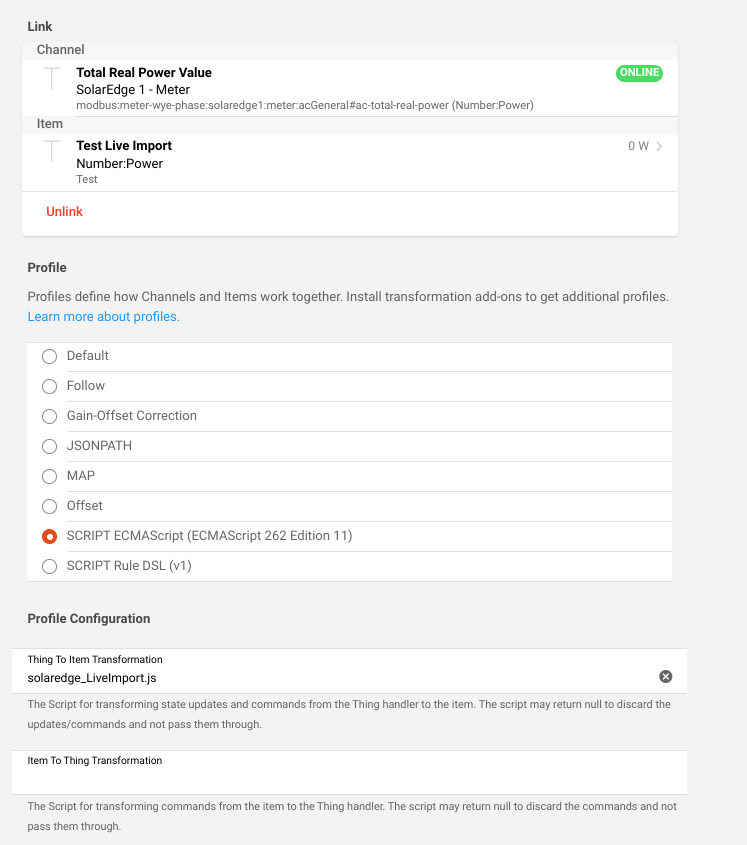Viewport: 747px width, 845px height.
Task: Select the JSONPATH profile radio button
Action: (x=49, y=446)
